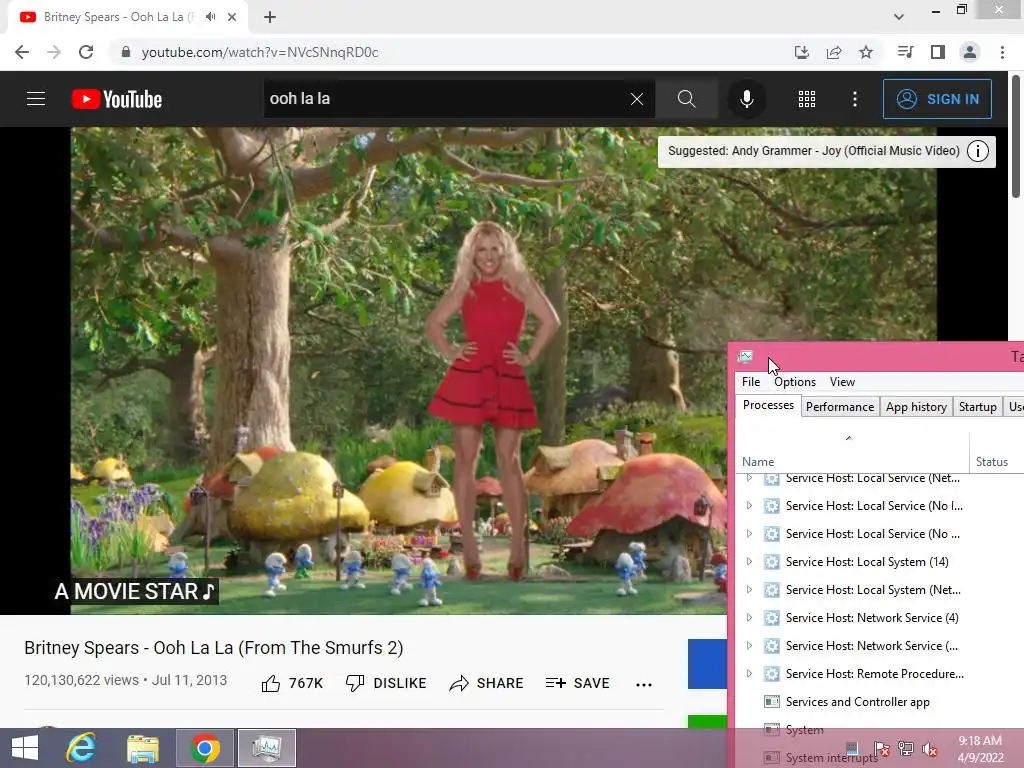View site security lock information
Screen dimensions: 1024x768
pos(126,52)
